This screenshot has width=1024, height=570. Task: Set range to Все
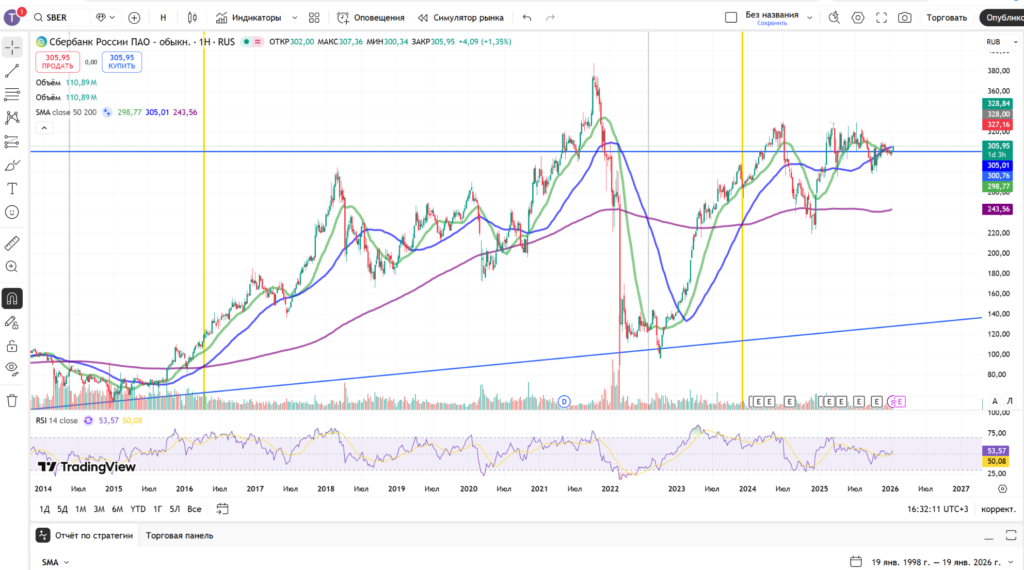194,509
